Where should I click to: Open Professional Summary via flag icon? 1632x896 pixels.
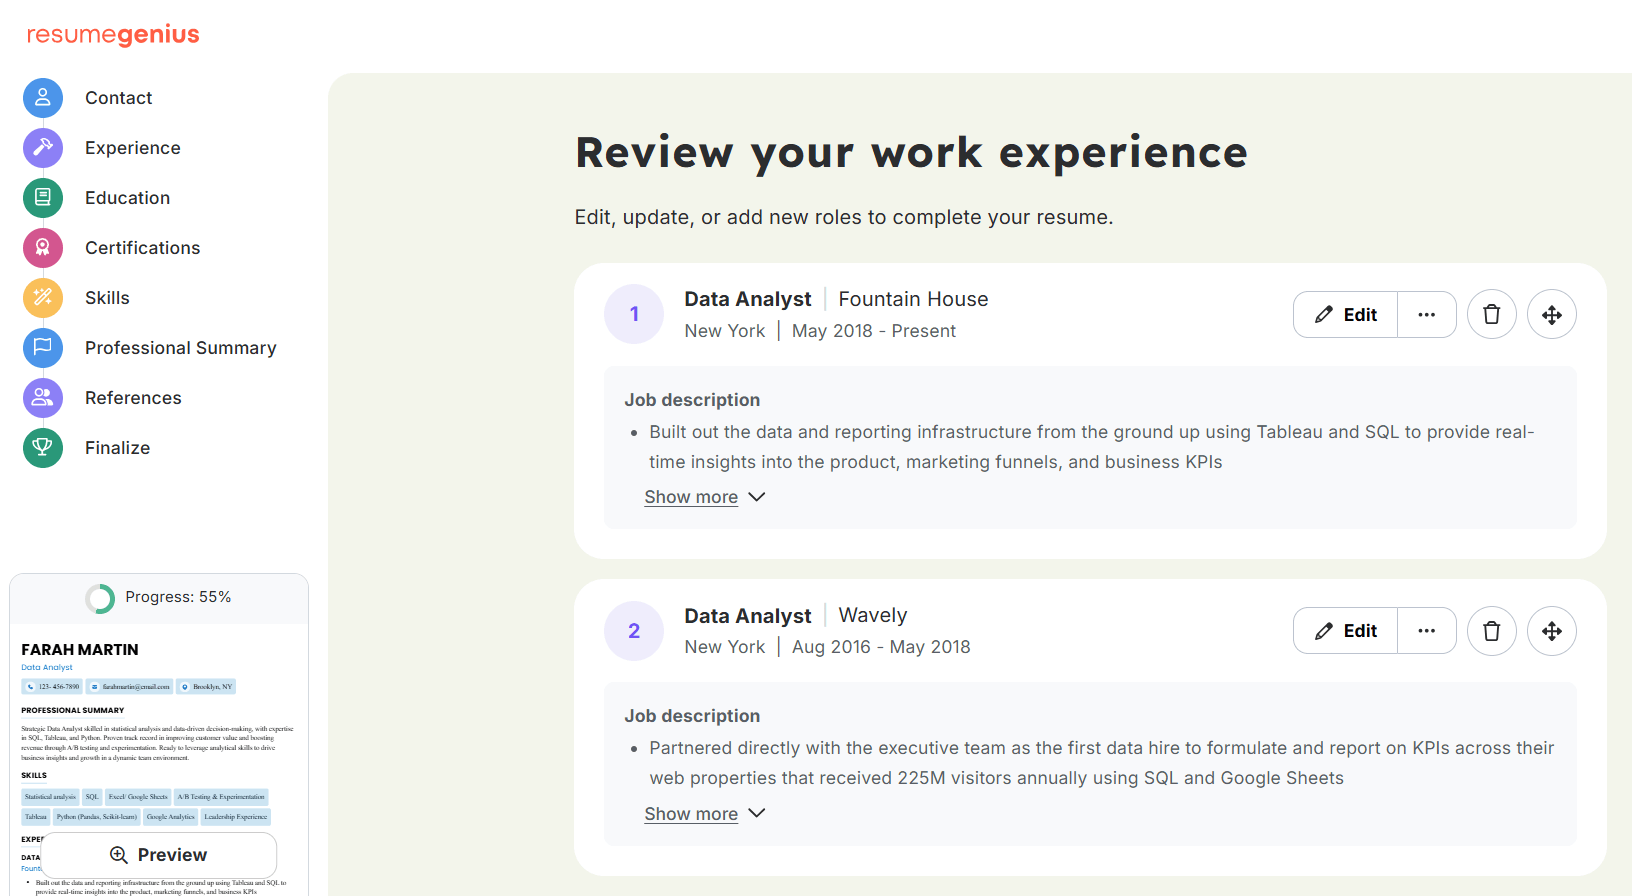[42, 347]
